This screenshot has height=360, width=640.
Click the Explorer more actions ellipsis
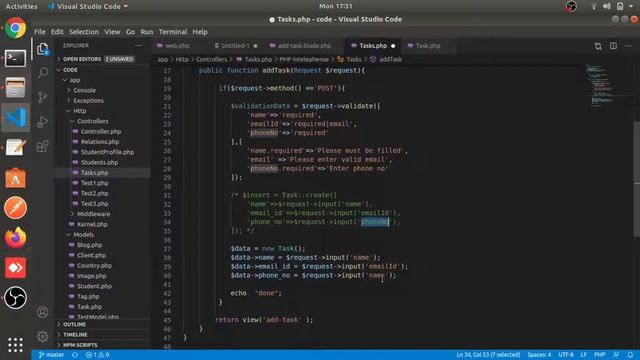point(138,46)
